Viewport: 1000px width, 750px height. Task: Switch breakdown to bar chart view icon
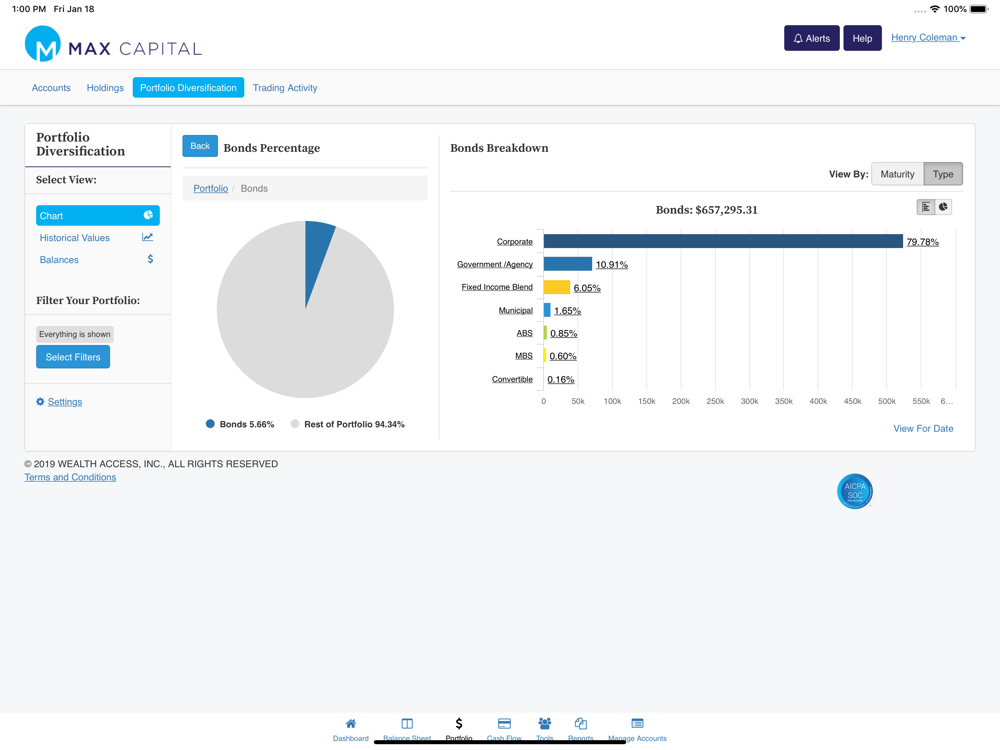(x=925, y=207)
